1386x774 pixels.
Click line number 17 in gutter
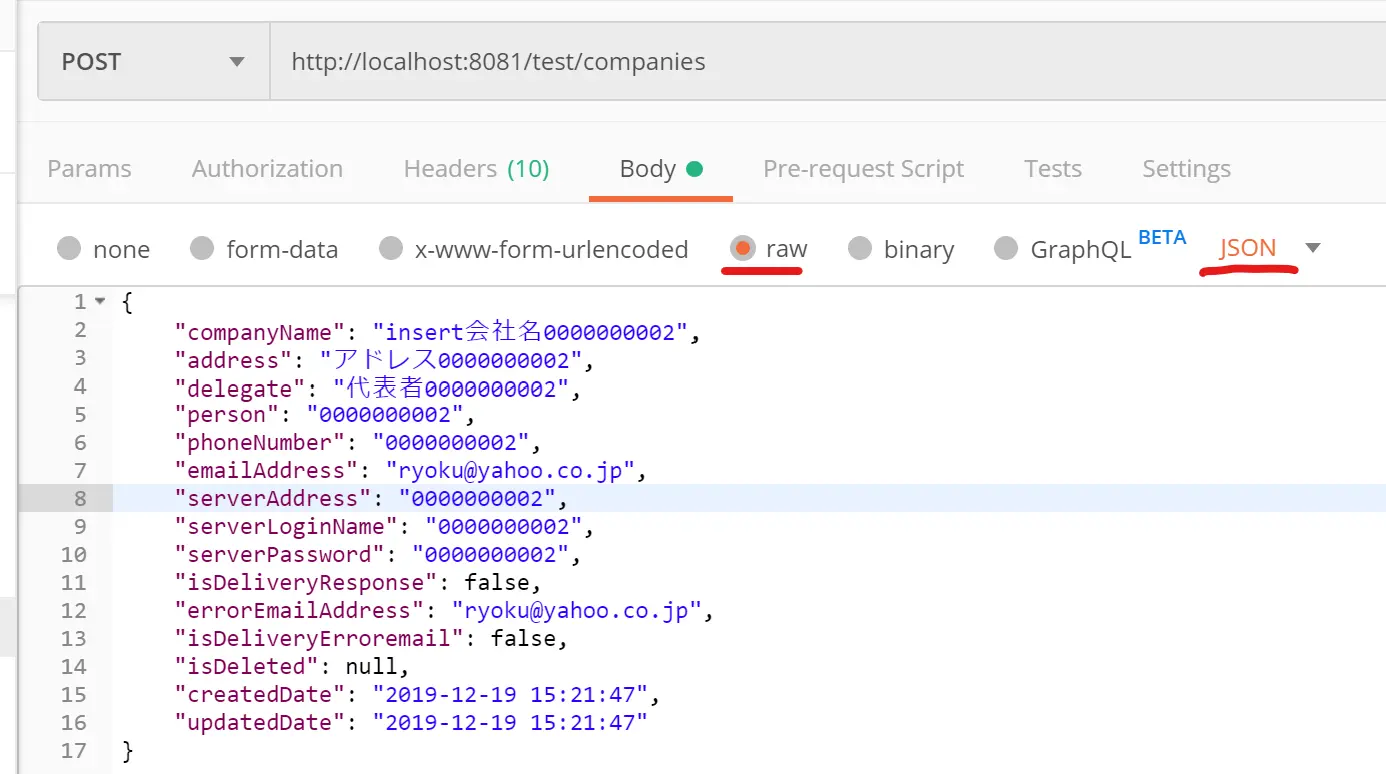coord(73,750)
